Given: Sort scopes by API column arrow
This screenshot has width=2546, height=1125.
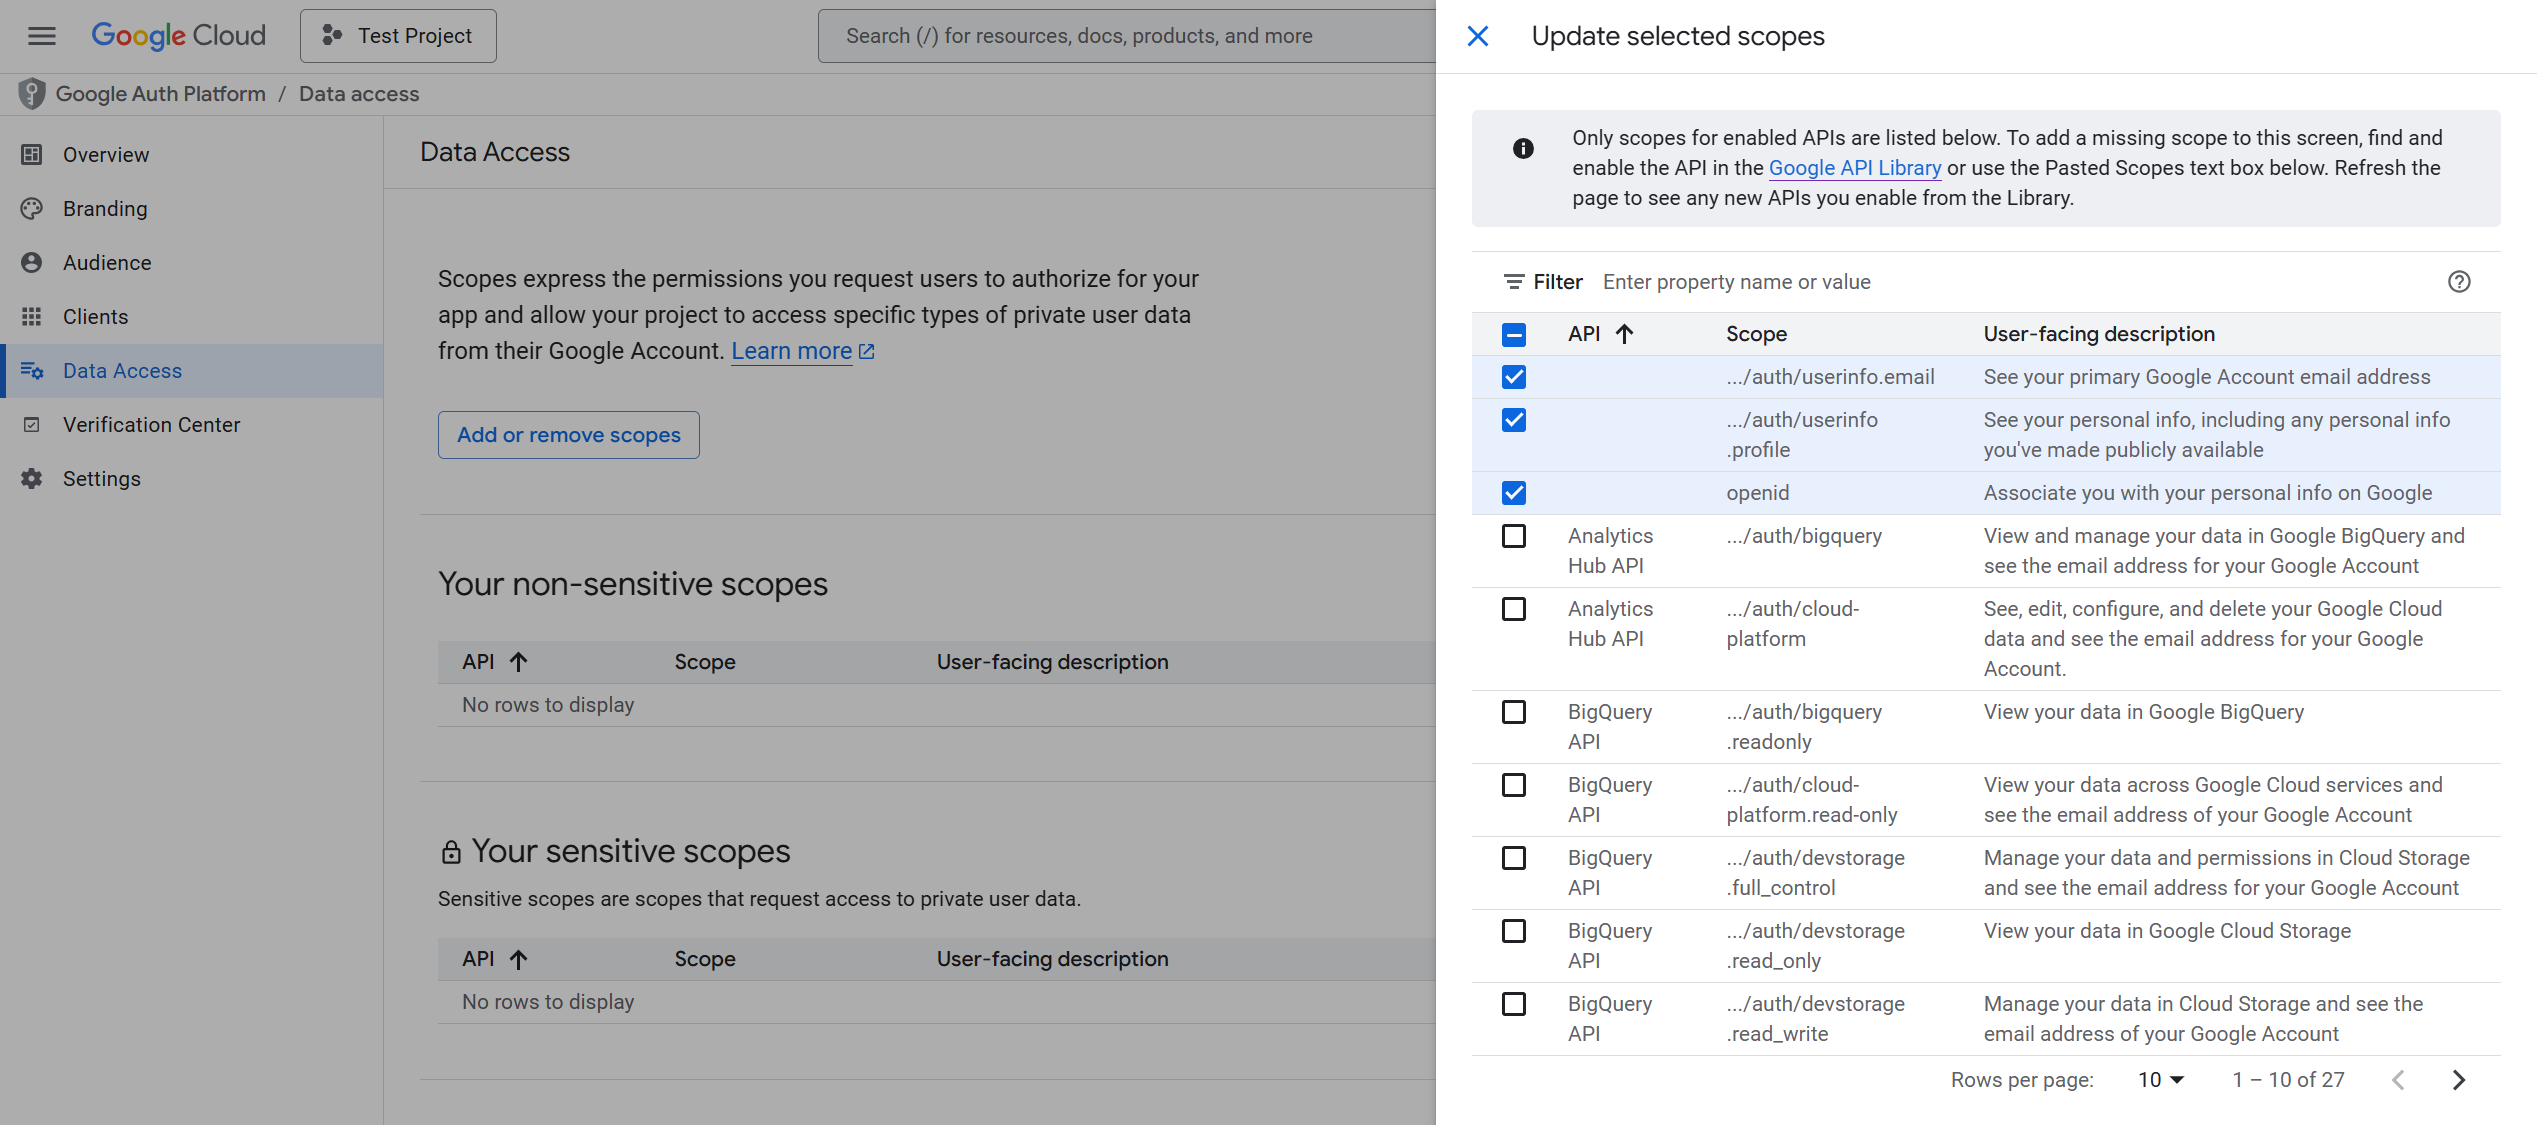Looking at the screenshot, I should click(1624, 334).
